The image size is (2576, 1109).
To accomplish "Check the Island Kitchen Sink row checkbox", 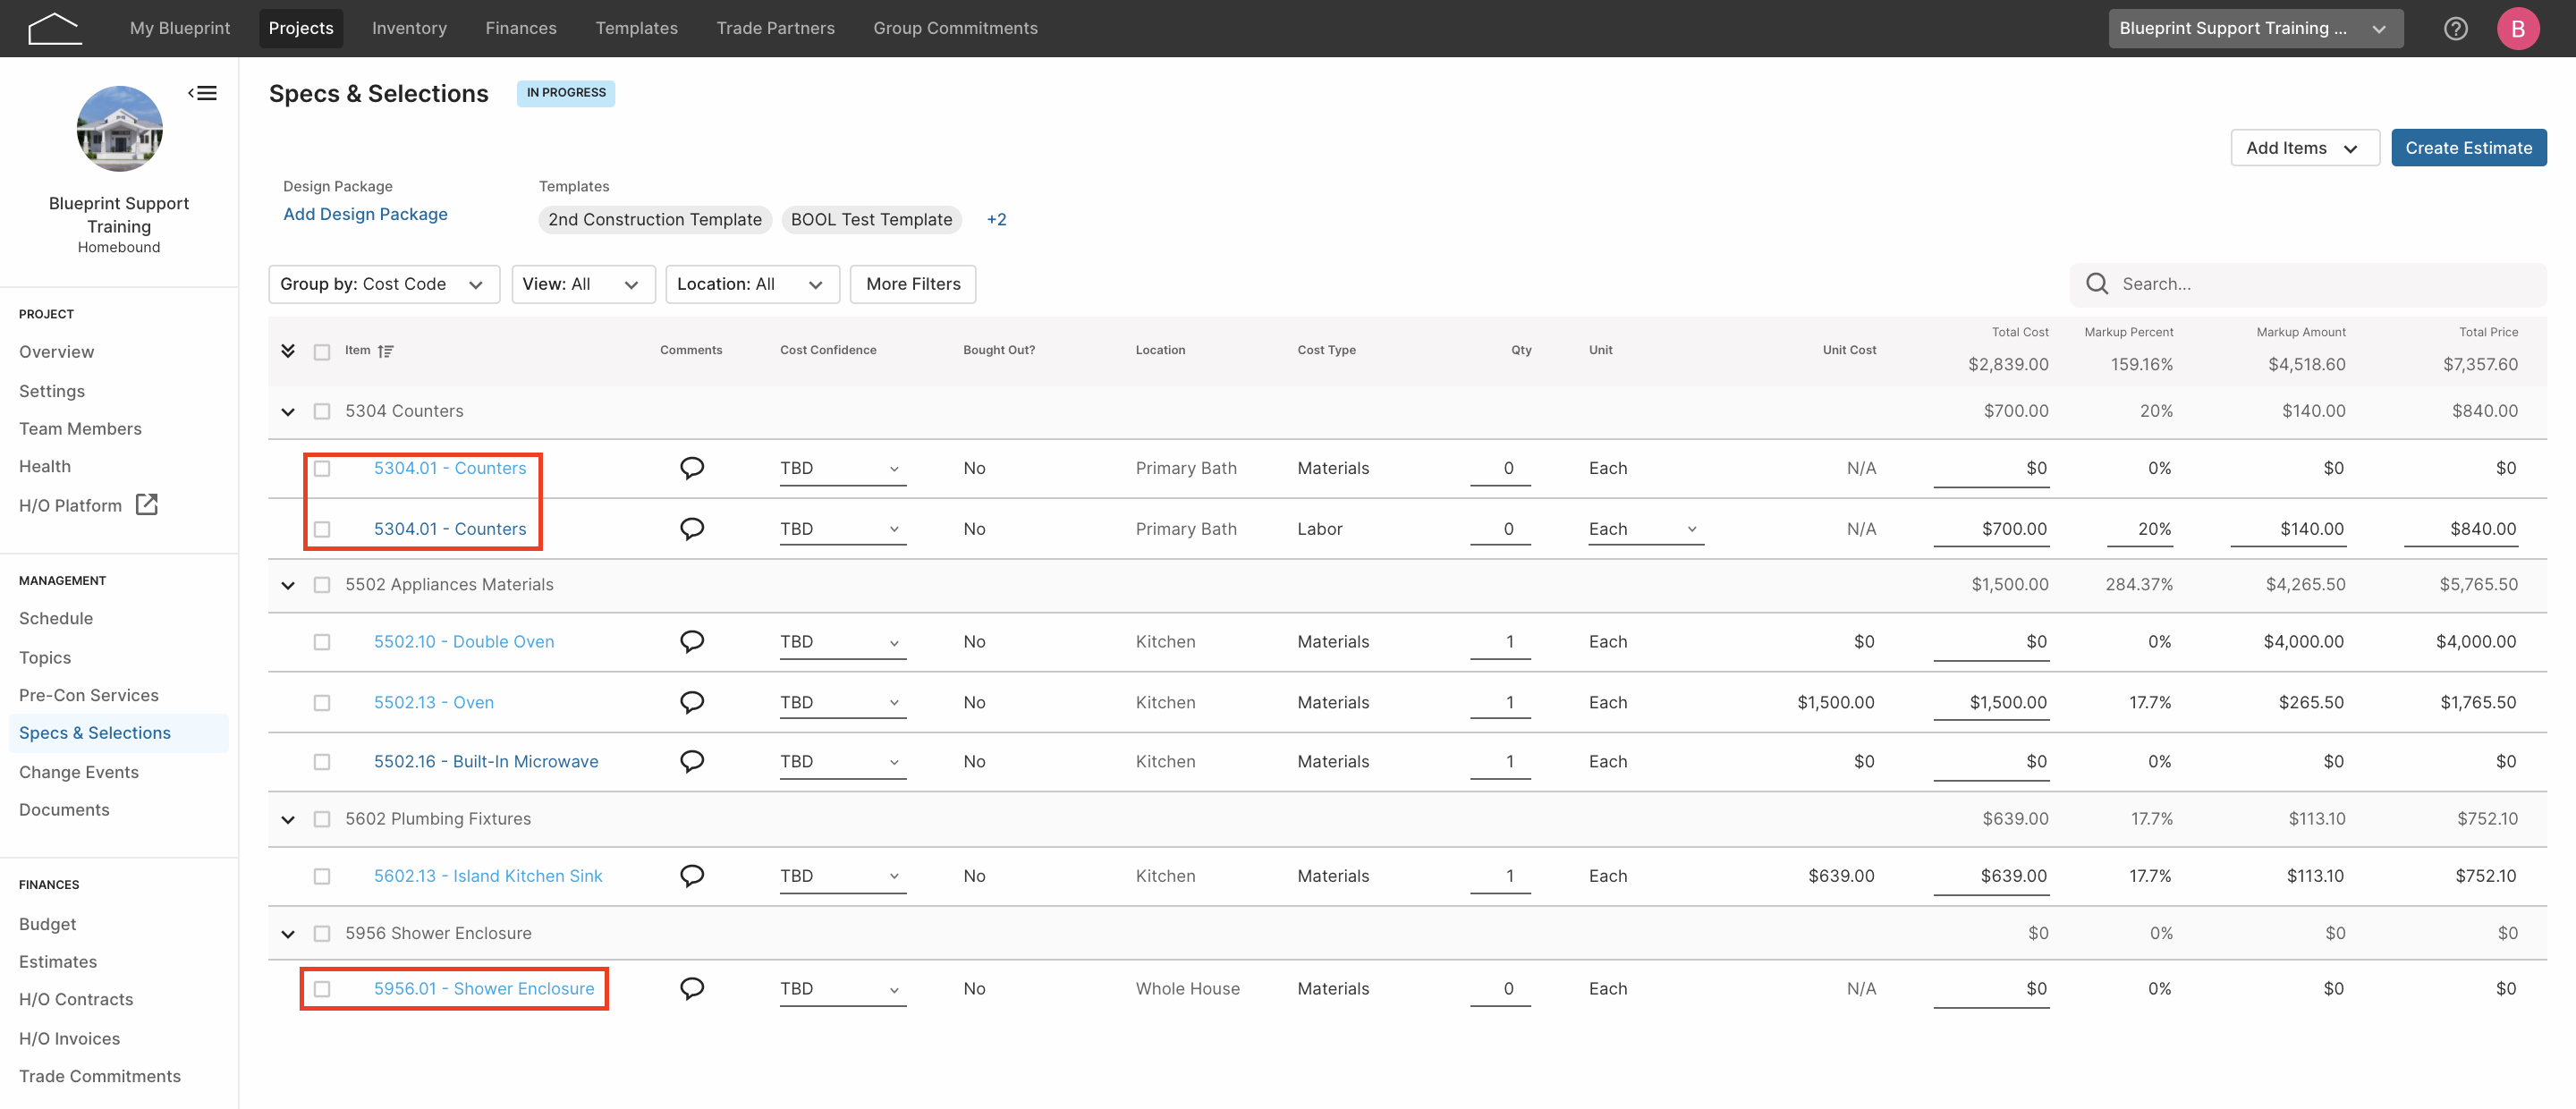I will [322, 876].
